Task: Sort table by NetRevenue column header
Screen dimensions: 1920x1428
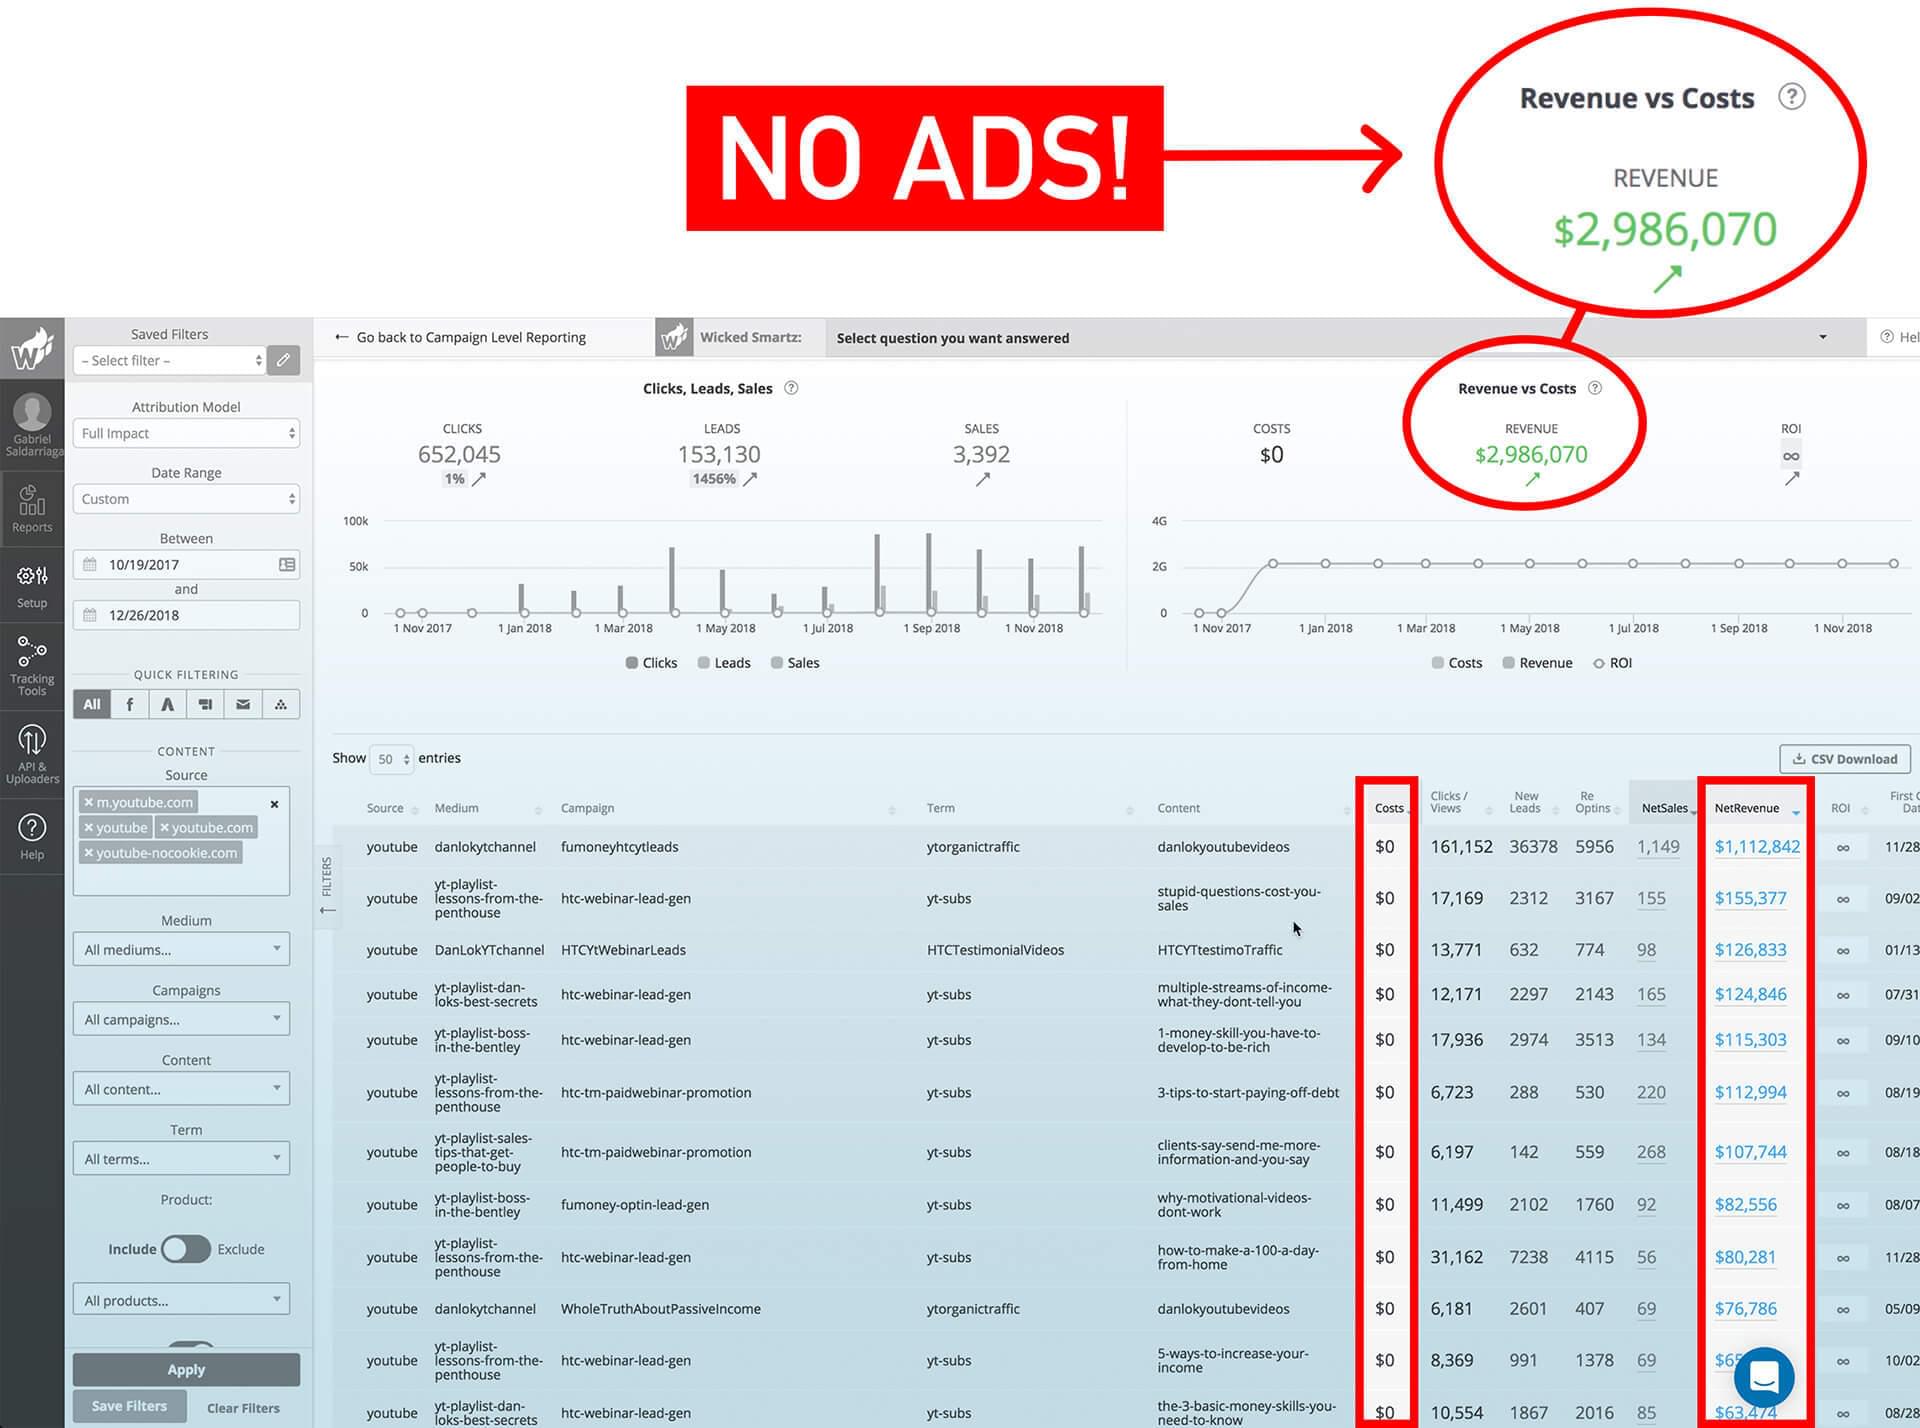Action: click(x=1747, y=808)
